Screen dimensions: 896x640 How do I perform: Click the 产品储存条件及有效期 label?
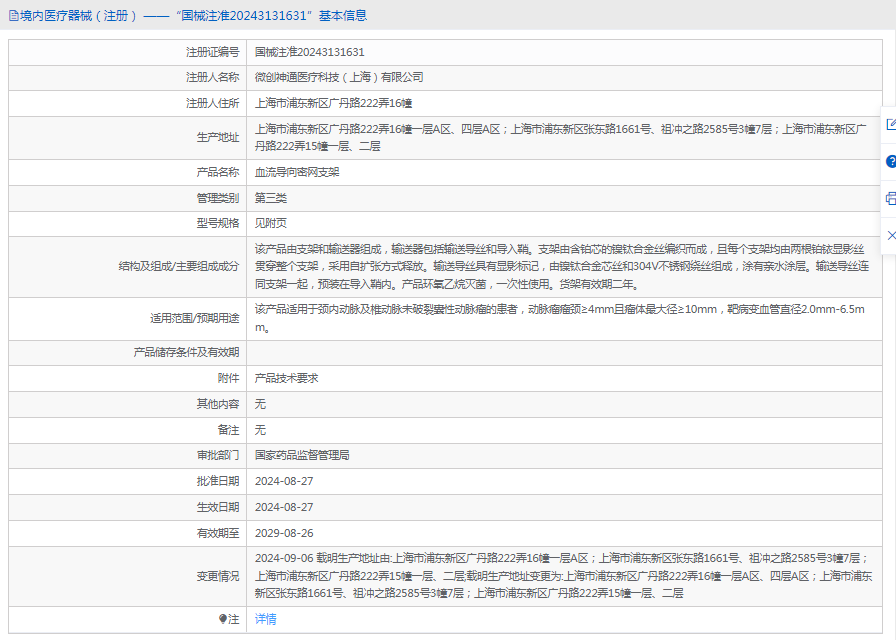(x=186, y=353)
